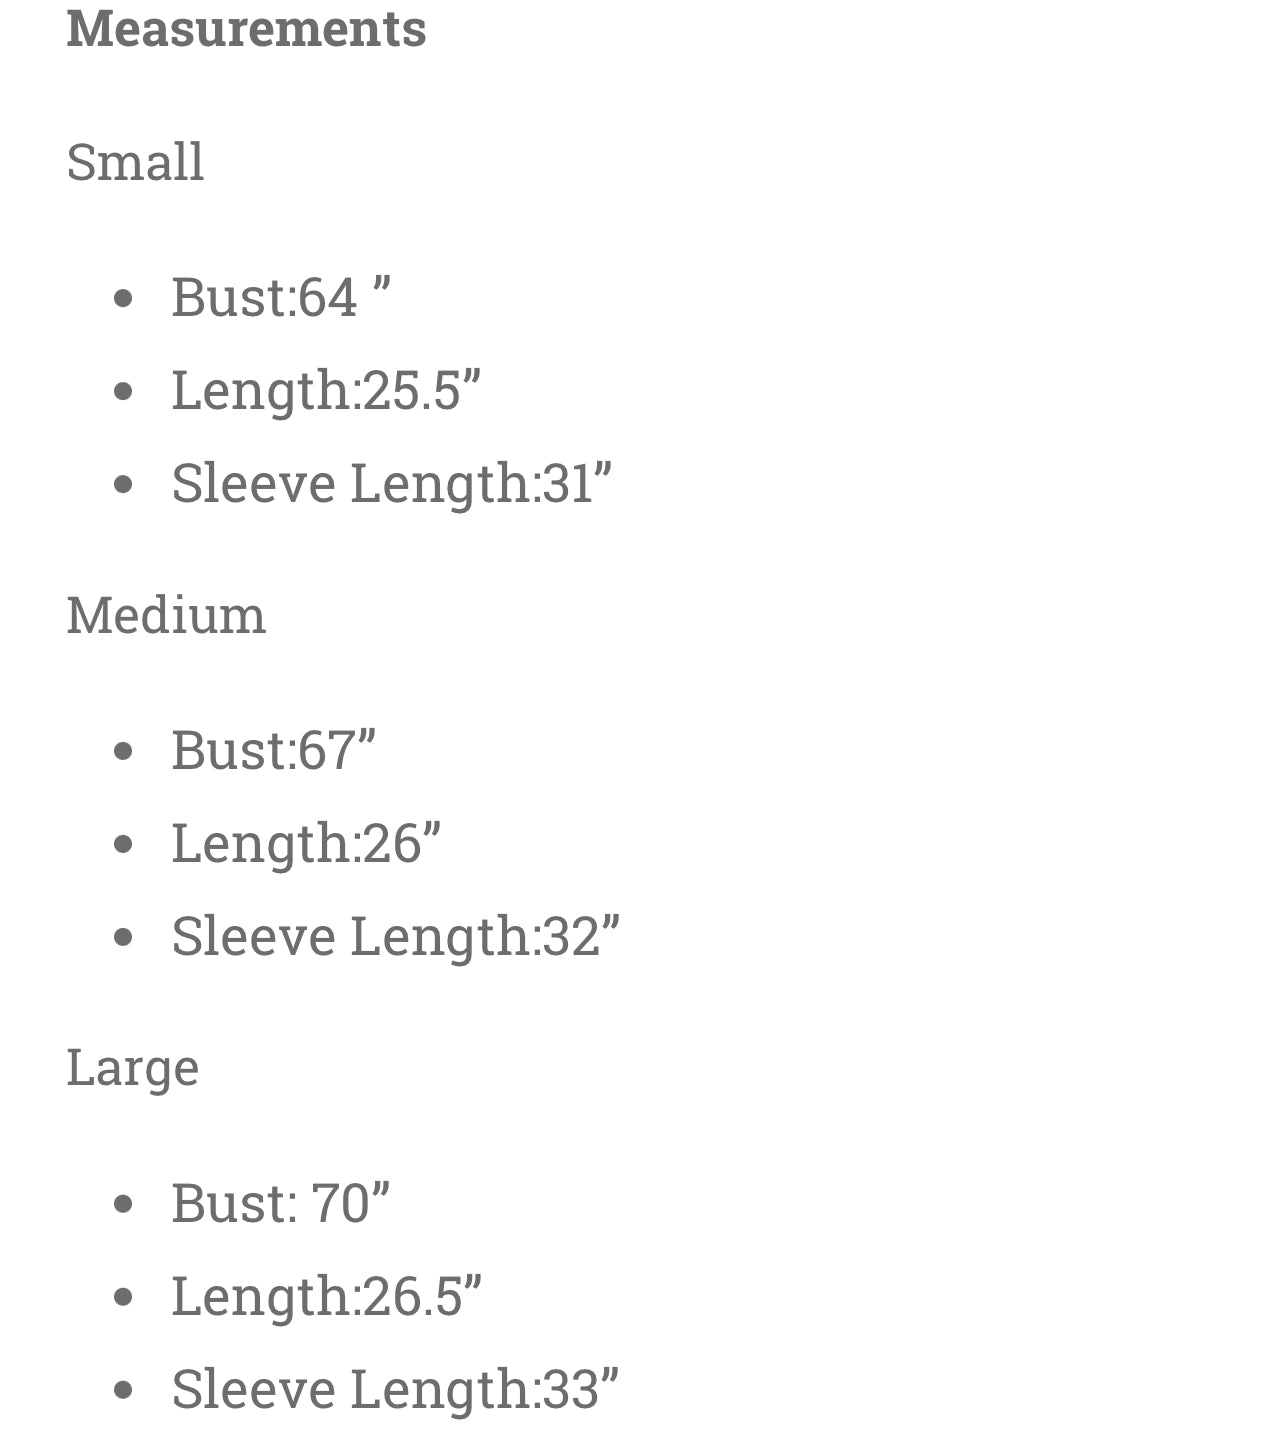Screen dimensions: 1275x1440
Task: Select the Sleeve Length:32" text
Action: [x=395, y=936]
